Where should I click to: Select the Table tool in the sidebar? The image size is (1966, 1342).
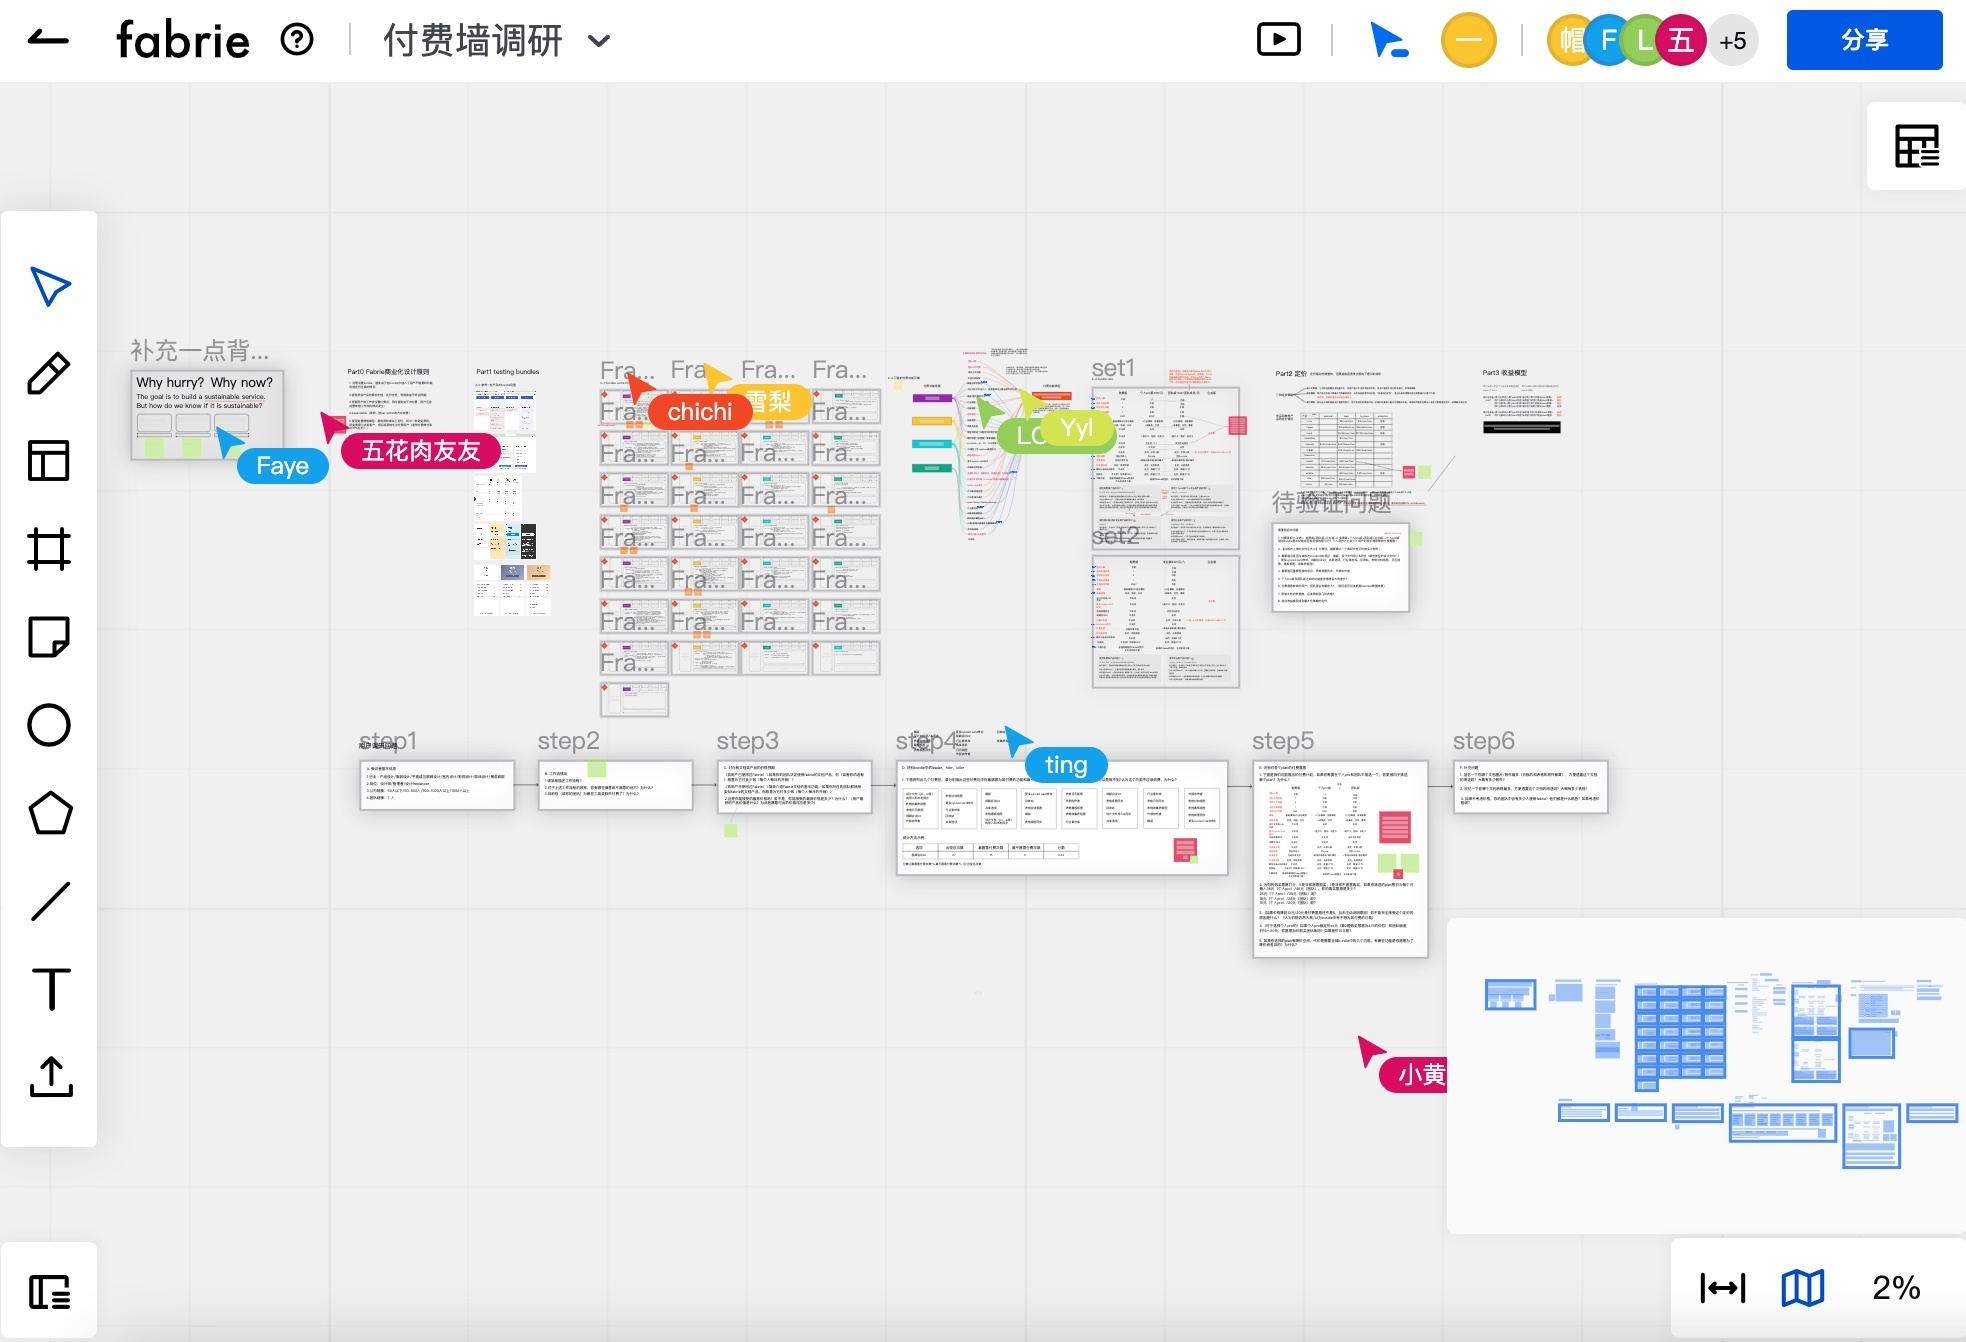point(49,461)
